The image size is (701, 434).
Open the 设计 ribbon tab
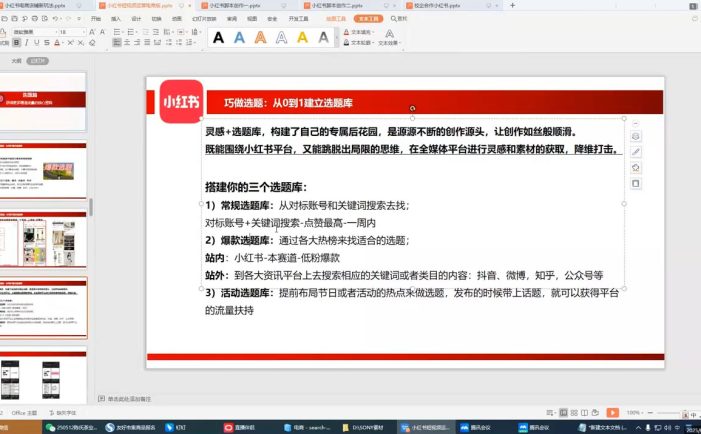(136, 19)
